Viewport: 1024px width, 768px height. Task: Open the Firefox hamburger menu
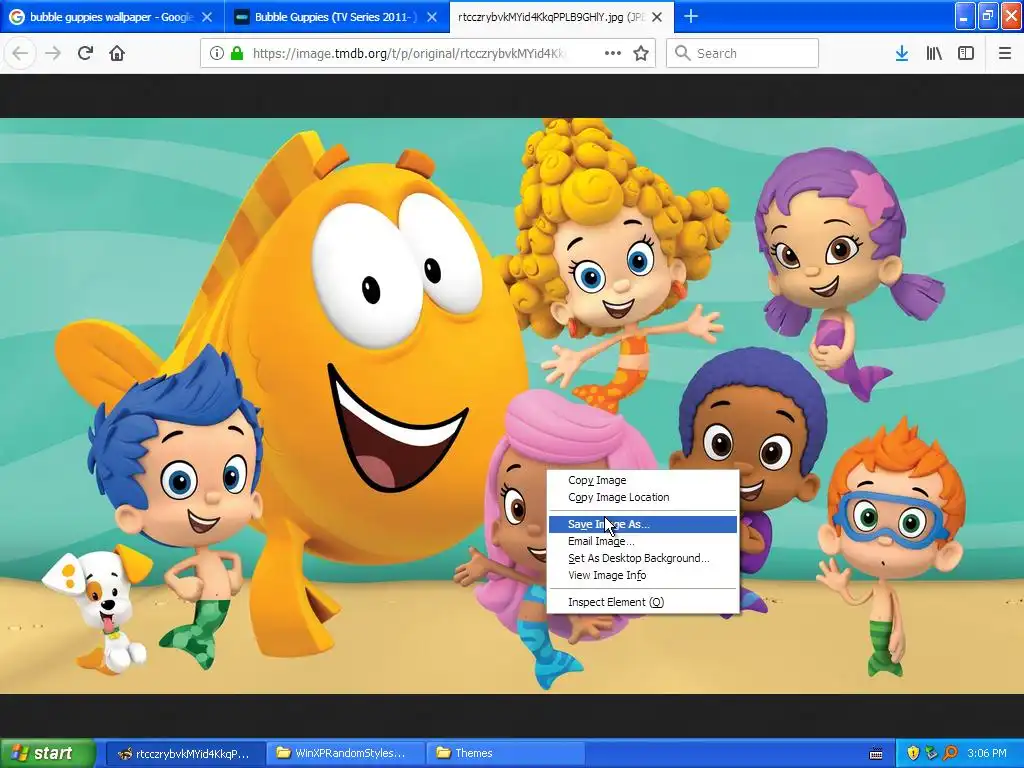click(1004, 53)
